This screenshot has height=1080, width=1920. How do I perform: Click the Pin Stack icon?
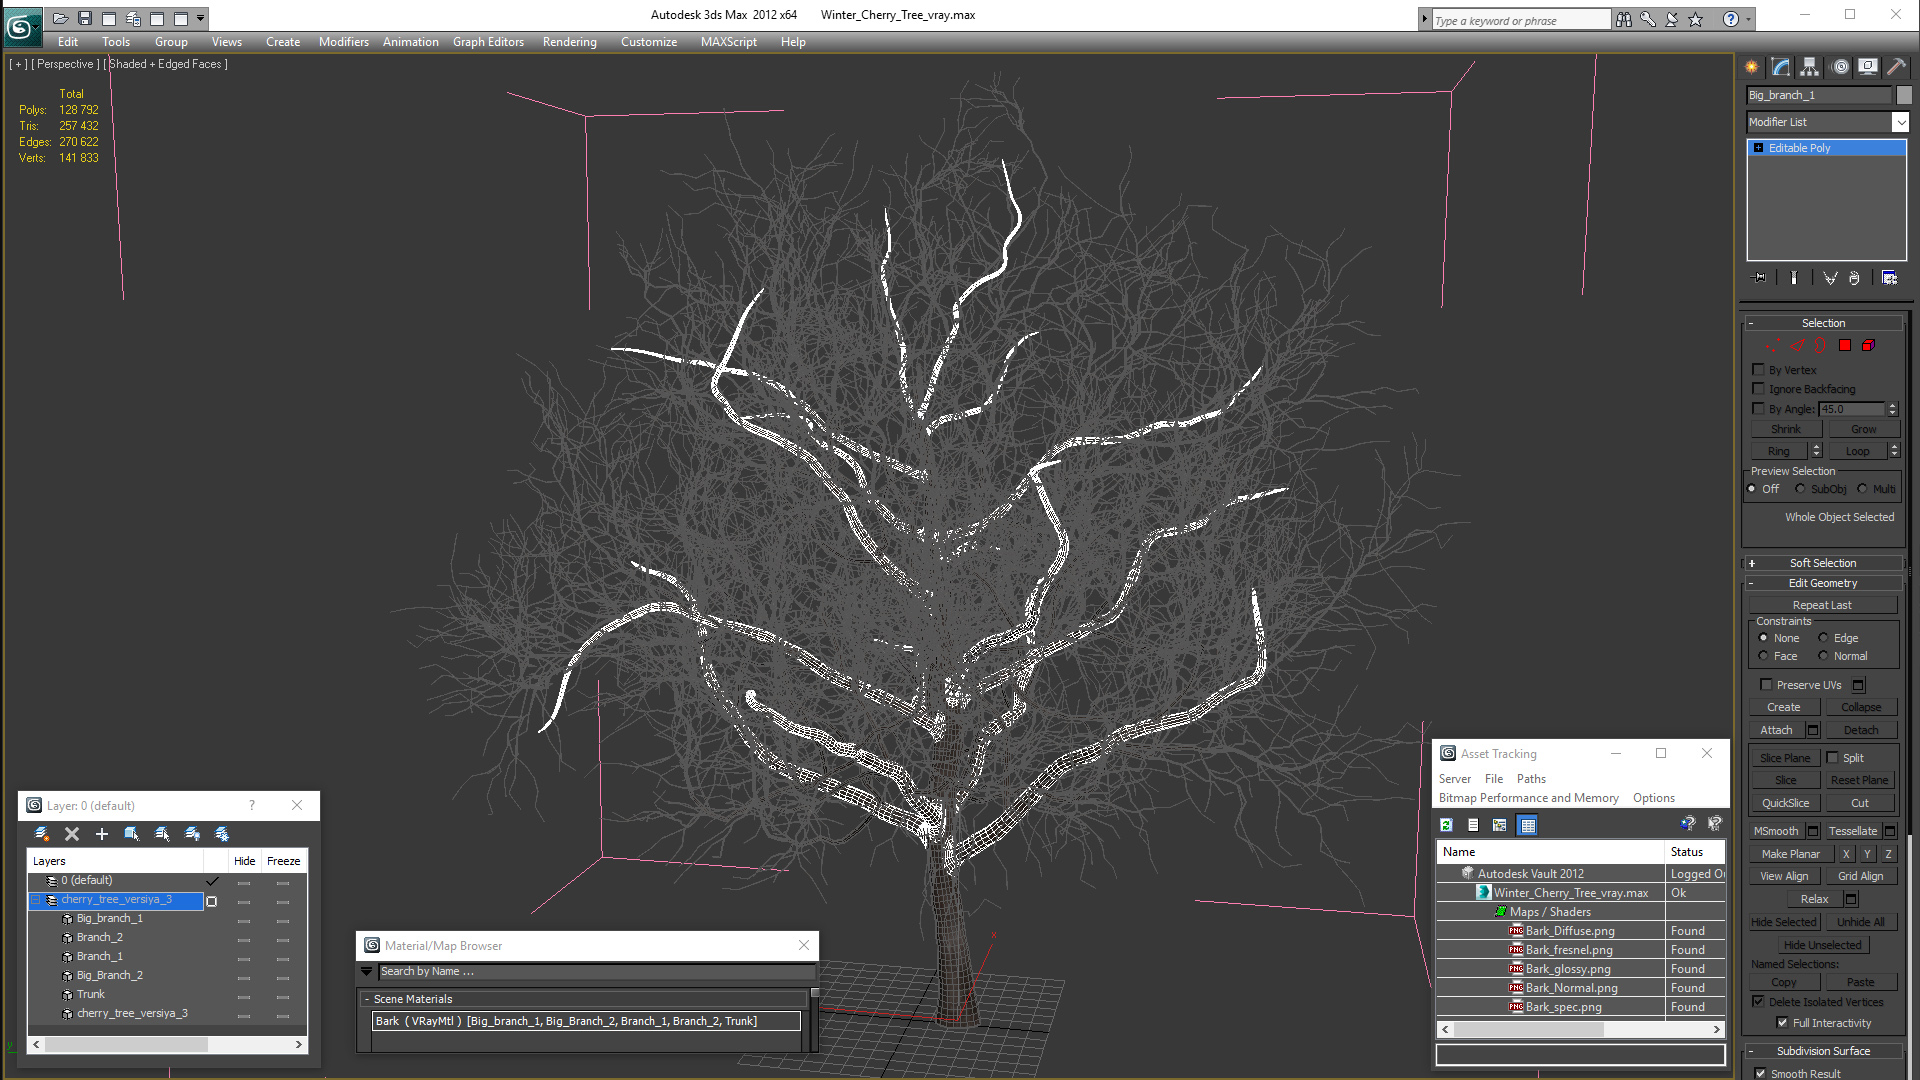[x=1760, y=278]
